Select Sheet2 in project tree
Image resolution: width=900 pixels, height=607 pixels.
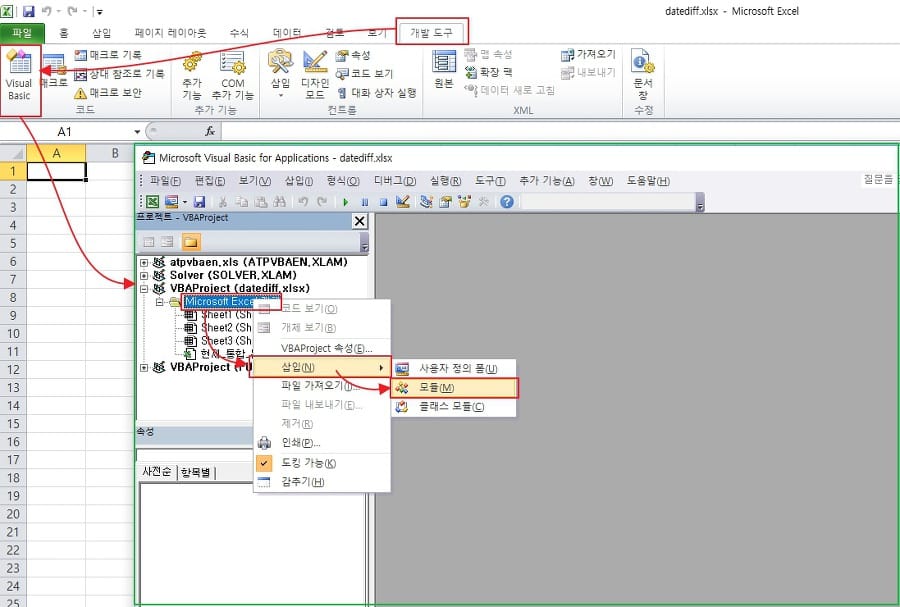coord(226,328)
